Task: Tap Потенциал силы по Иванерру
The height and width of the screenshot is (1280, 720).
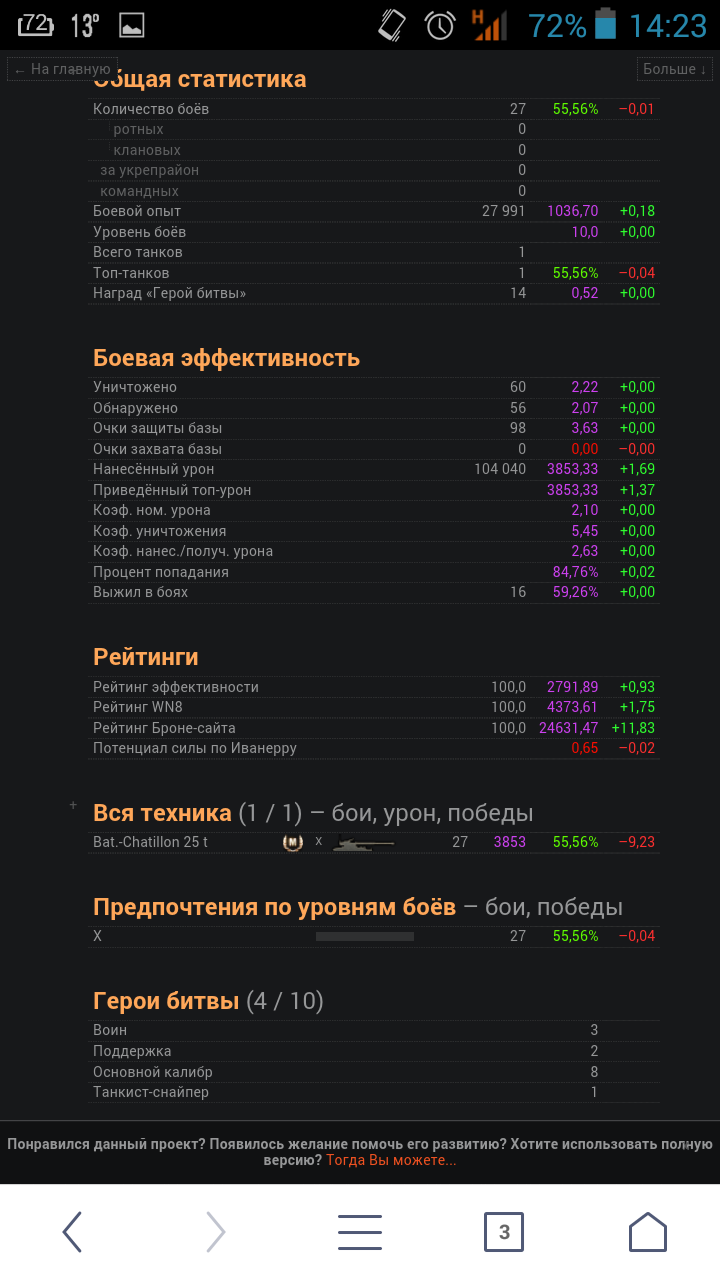Action: pos(195,748)
